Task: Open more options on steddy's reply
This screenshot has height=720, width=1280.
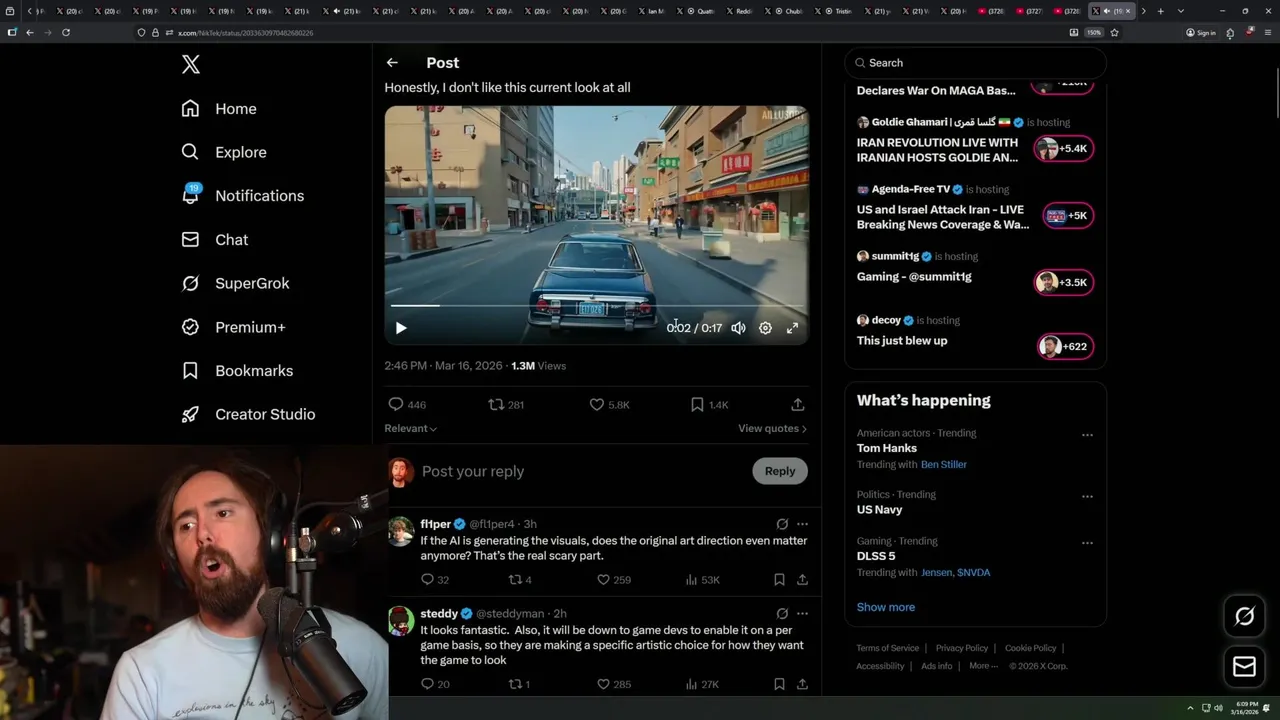Action: click(x=802, y=613)
